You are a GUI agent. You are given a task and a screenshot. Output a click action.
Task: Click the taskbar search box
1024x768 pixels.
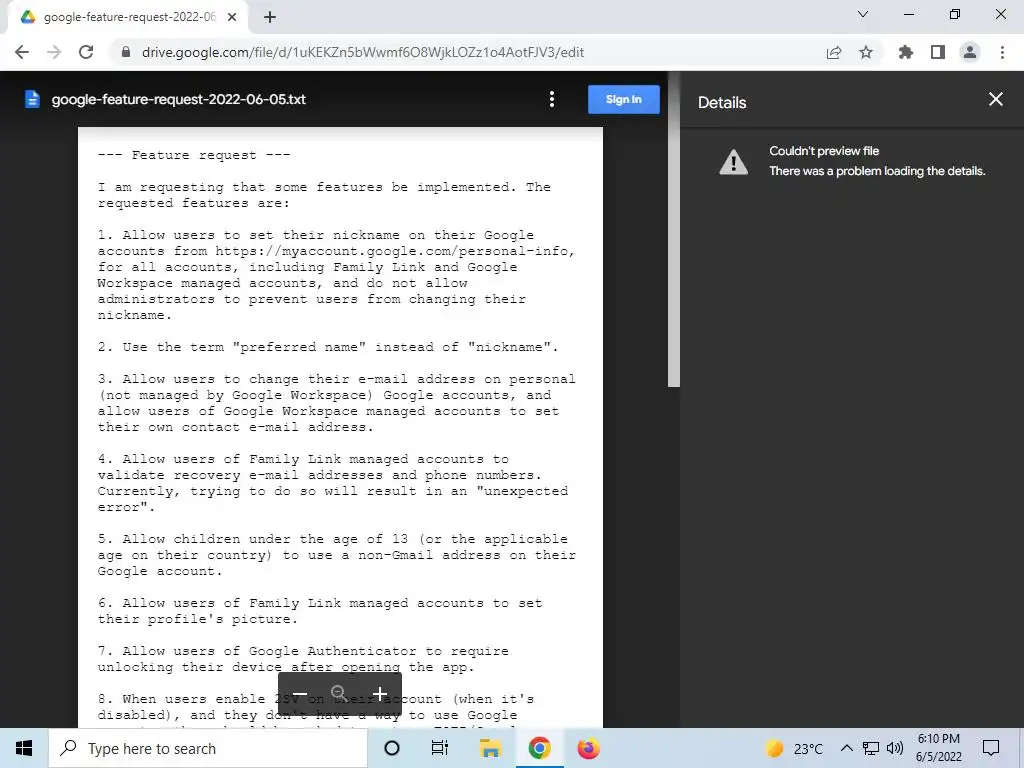click(208, 748)
